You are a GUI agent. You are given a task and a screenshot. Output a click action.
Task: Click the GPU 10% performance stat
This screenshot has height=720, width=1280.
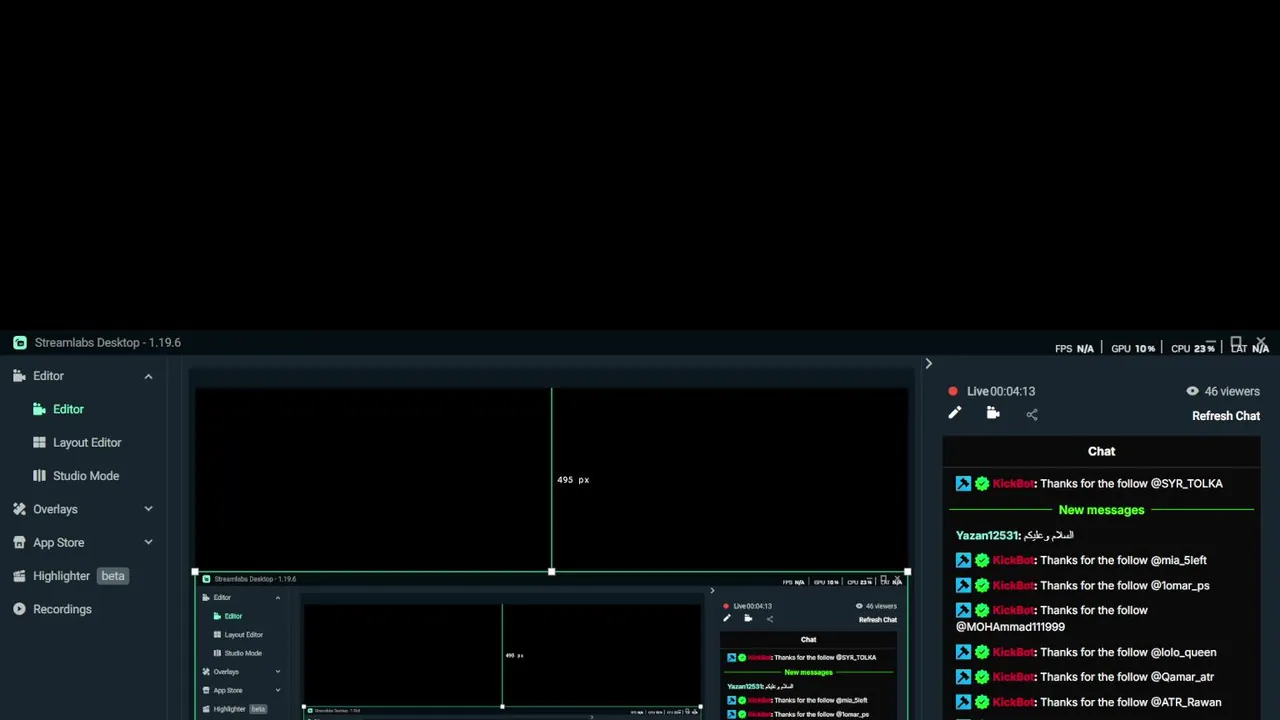point(1133,348)
